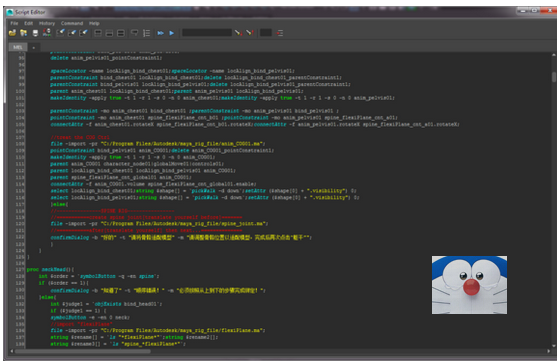557x364 pixels.
Task: Open the History menu
Action: [x=47, y=23]
